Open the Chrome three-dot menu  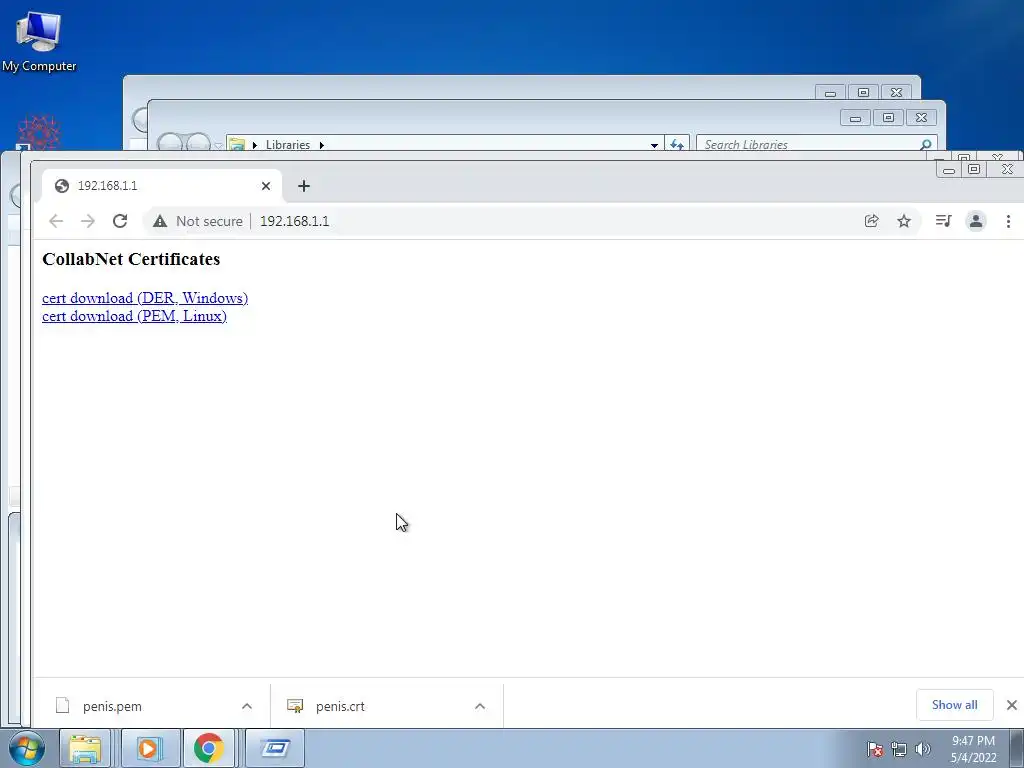(1008, 221)
